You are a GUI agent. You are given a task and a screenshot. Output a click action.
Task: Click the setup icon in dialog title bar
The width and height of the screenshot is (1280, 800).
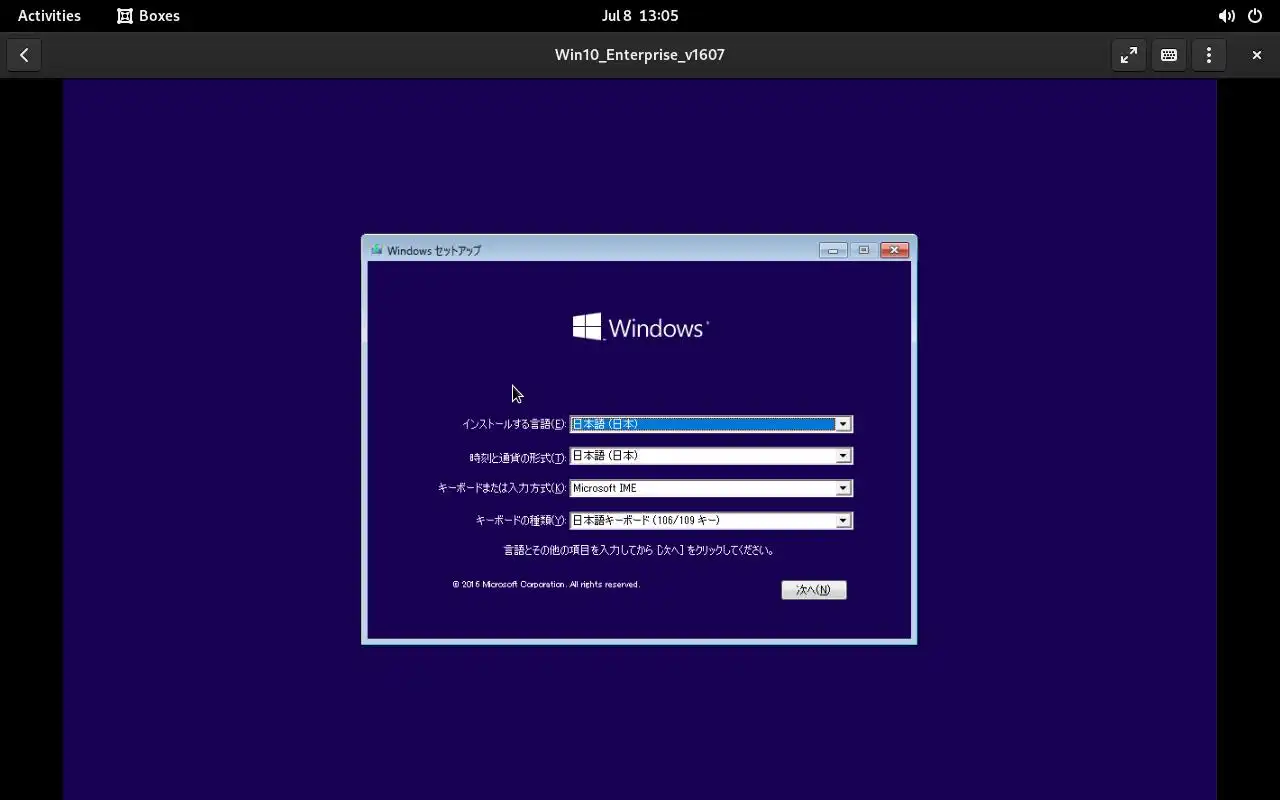point(376,250)
